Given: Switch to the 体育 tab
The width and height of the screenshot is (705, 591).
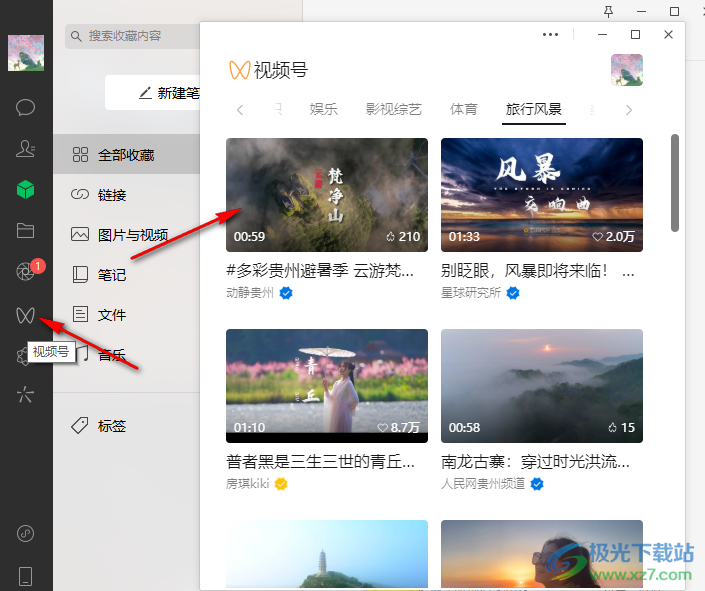Looking at the screenshot, I should click(464, 109).
